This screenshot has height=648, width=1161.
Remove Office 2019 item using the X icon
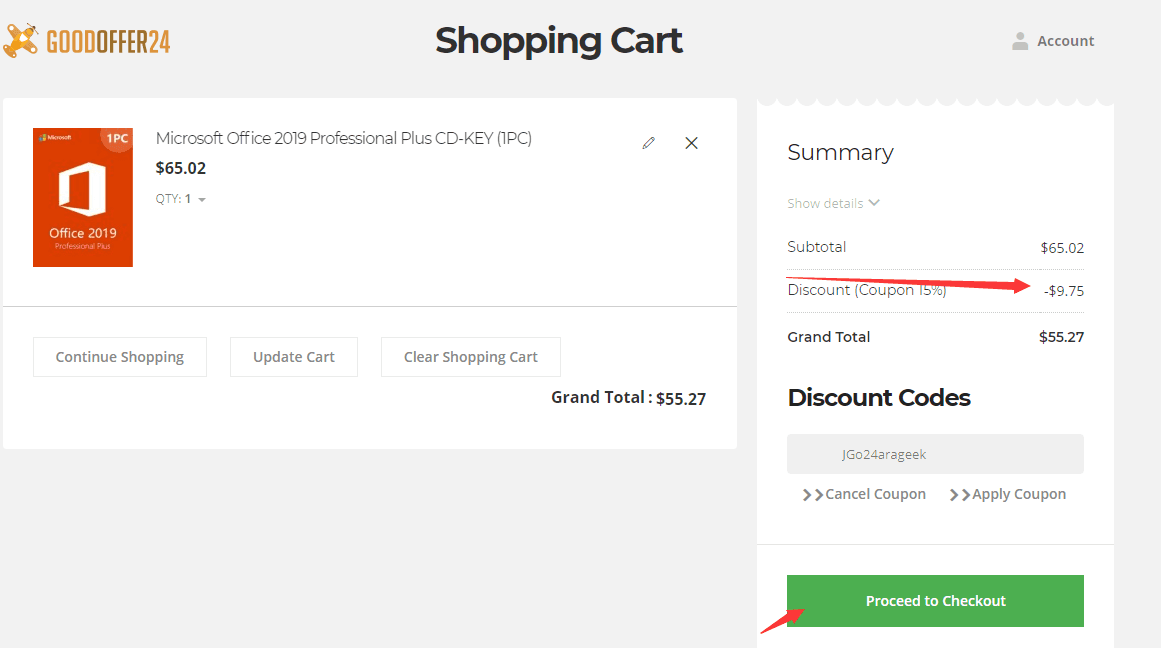(x=692, y=143)
